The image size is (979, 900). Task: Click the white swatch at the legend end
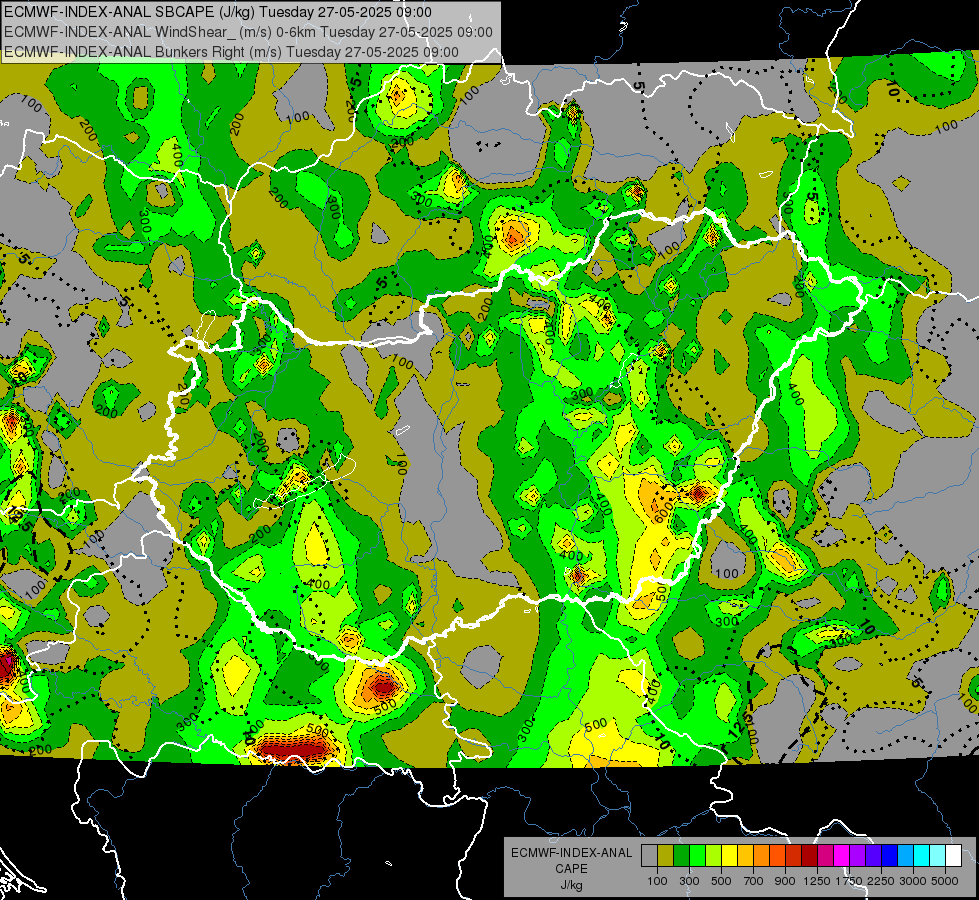953,856
